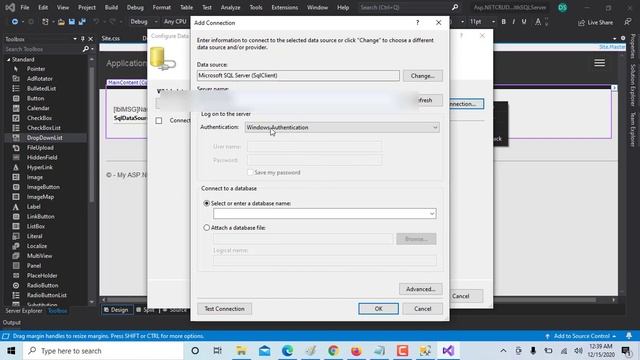
Task: Open the Project menu
Action: (x=87, y=7)
